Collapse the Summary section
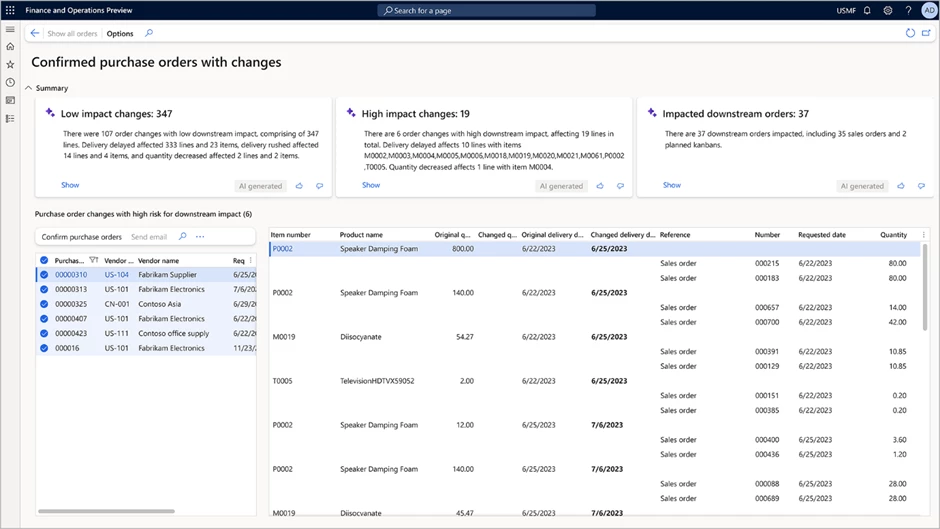Screen dimensions: 940x529 point(29,88)
